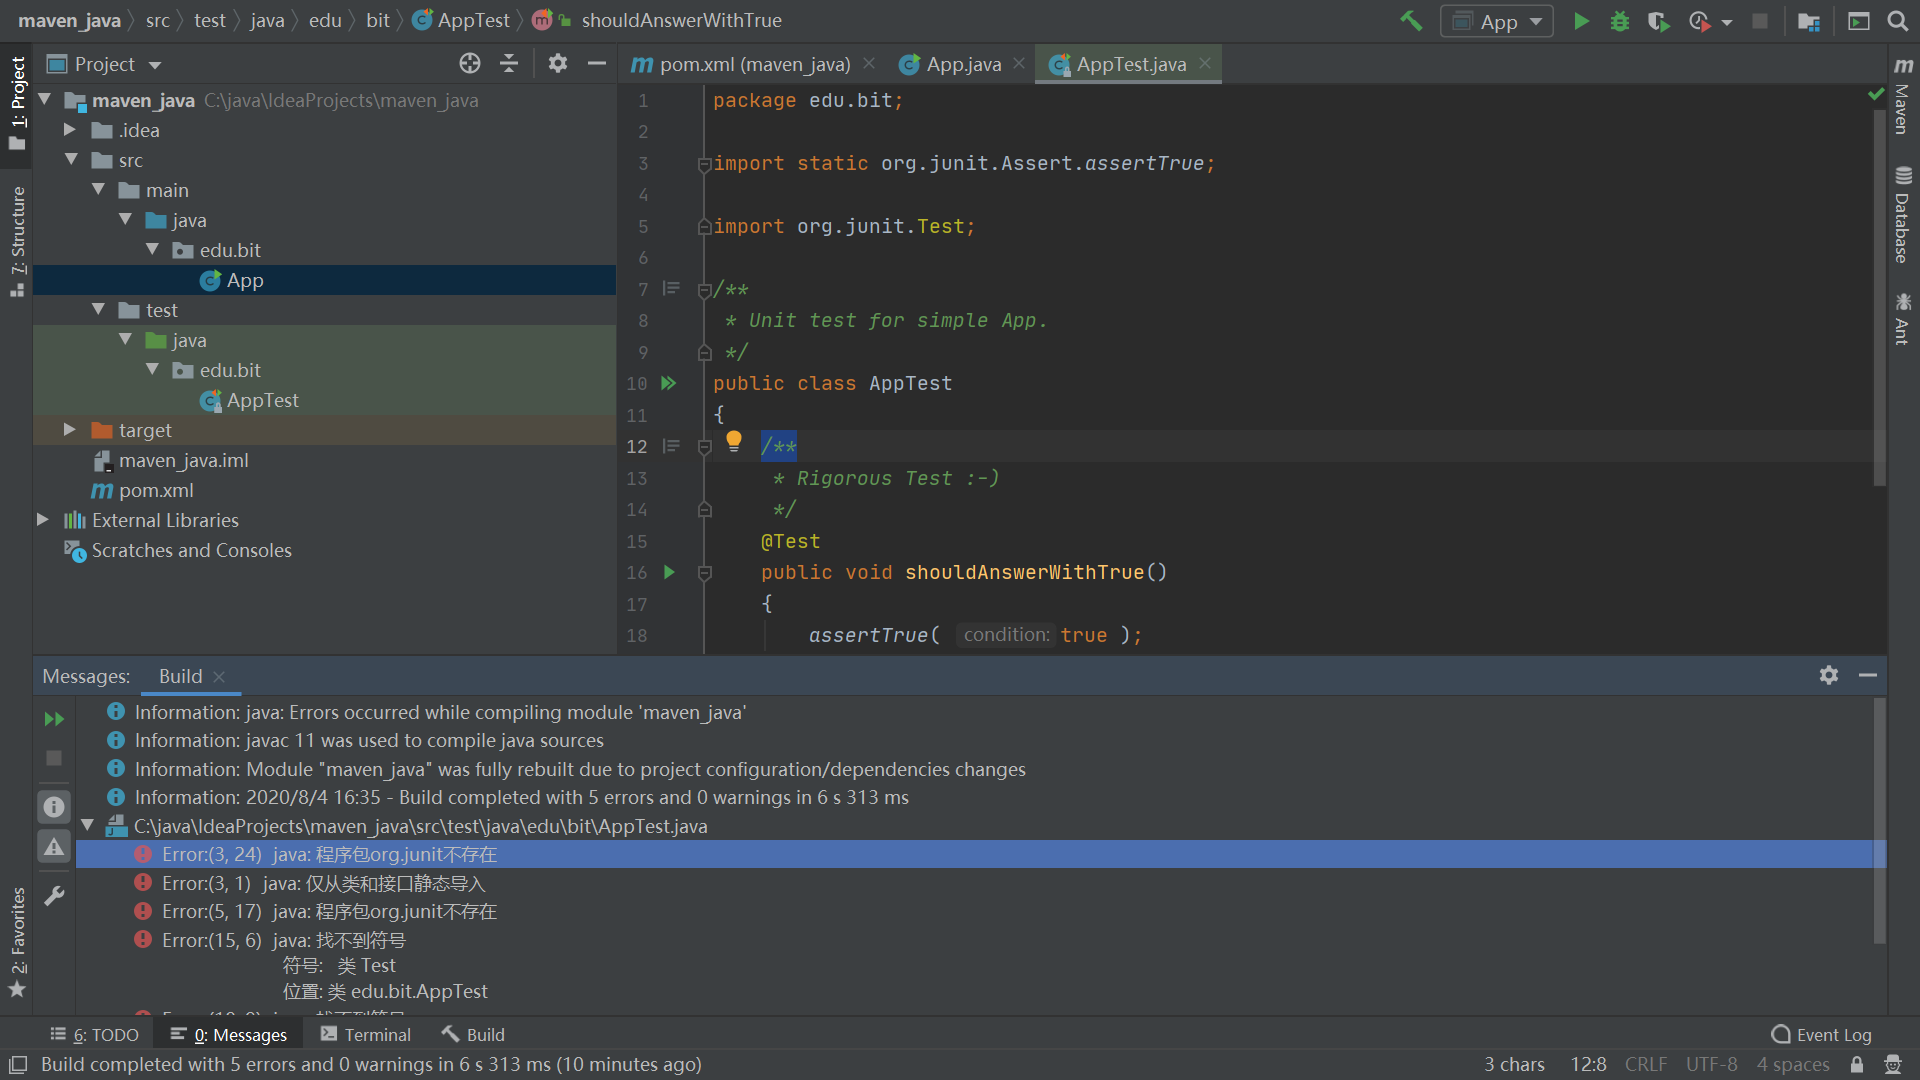Viewport: 1920px width, 1080px height.
Task: Click Collapse All icon in Project panel
Action: [509, 64]
